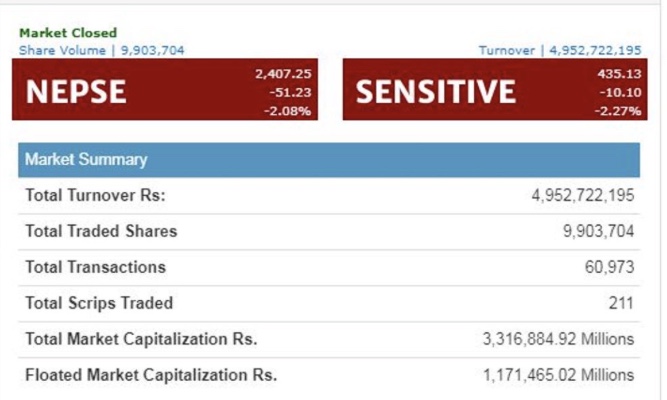
Task: Click the Floated Market Capitalization Rs. row
Action: point(329,375)
